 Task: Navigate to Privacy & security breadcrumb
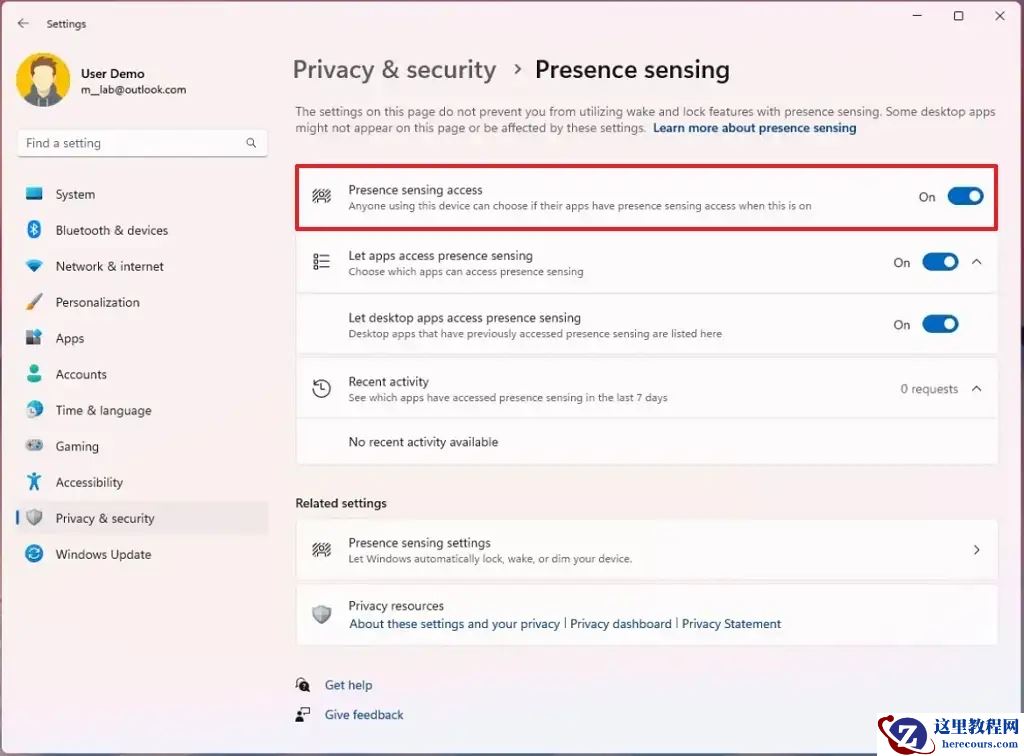[x=394, y=70]
